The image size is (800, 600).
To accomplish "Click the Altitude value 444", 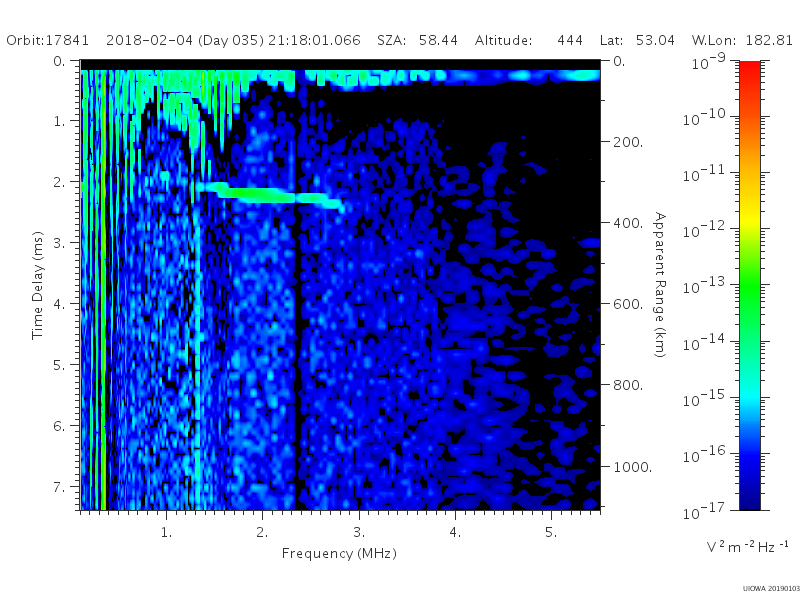I will pyautogui.click(x=570, y=40).
